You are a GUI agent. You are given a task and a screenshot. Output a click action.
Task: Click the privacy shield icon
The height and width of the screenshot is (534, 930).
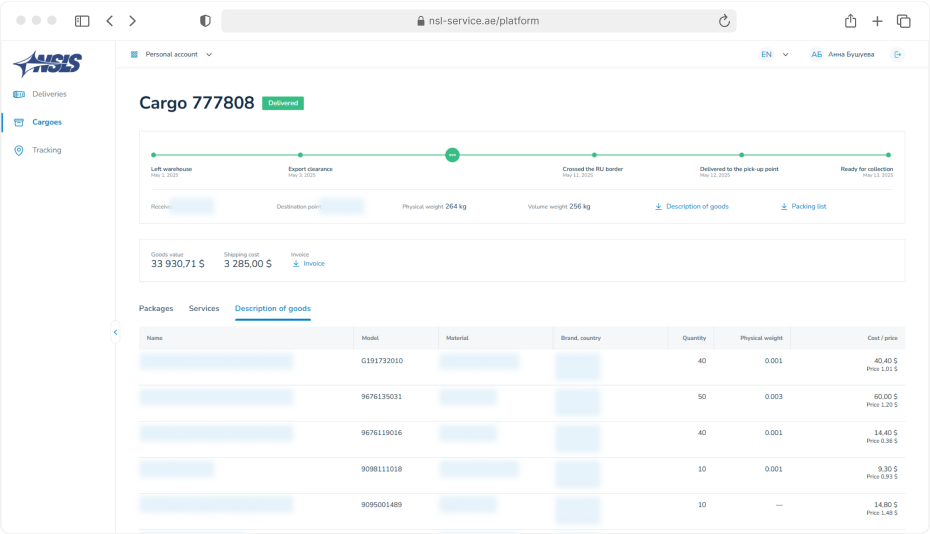(205, 21)
